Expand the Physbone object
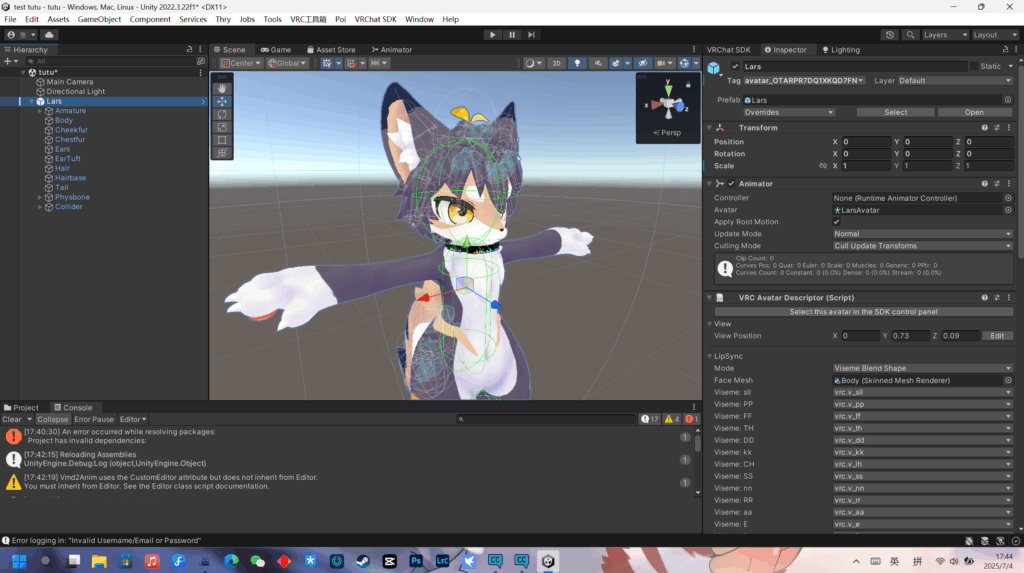Viewport: 1024px width, 573px height. click(x=40, y=197)
